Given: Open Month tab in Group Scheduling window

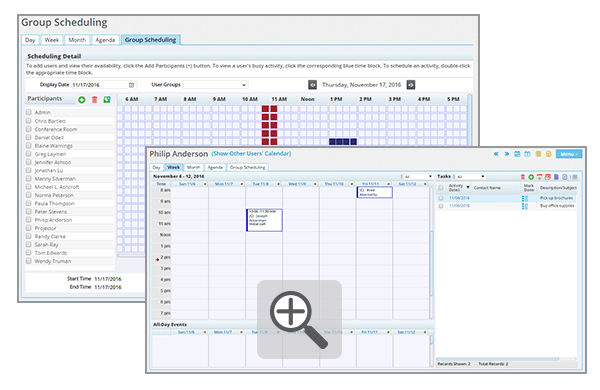Looking at the screenshot, I should pos(77,40).
